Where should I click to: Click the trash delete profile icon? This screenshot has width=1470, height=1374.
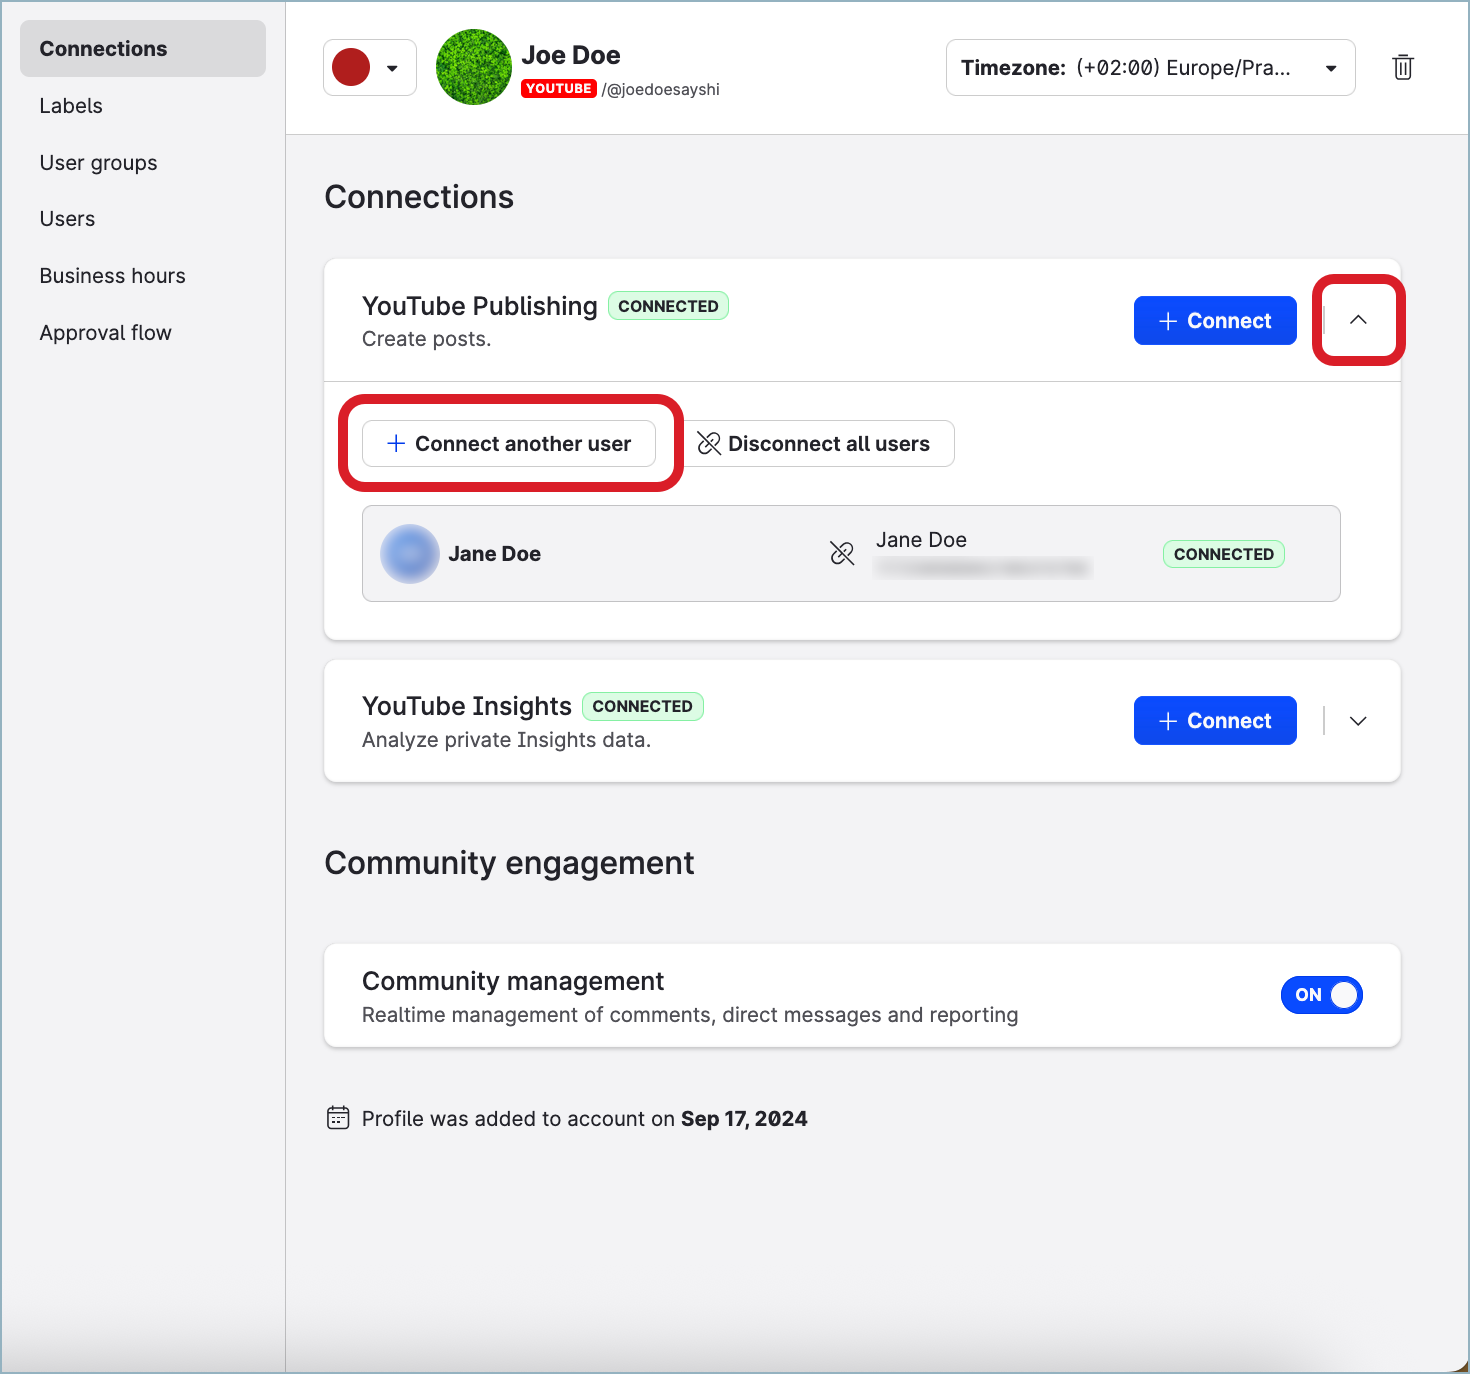tap(1402, 67)
